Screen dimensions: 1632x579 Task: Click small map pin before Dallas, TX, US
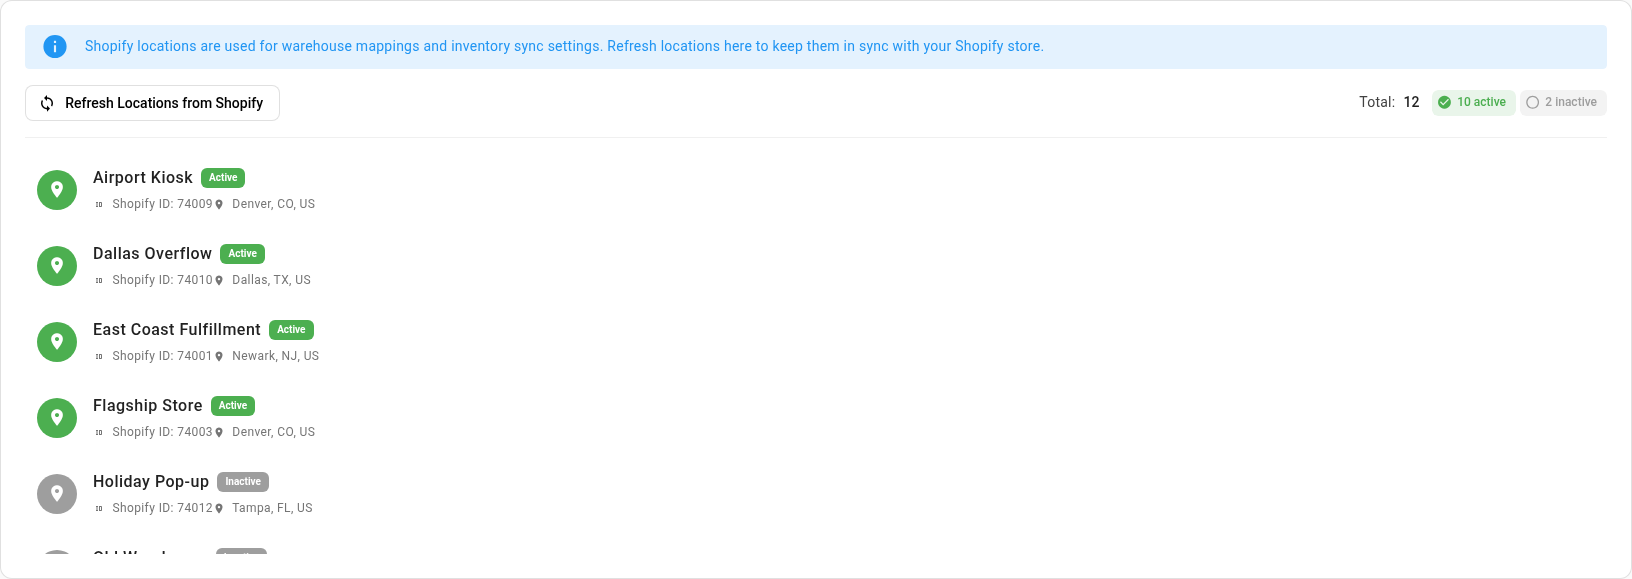tap(219, 281)
